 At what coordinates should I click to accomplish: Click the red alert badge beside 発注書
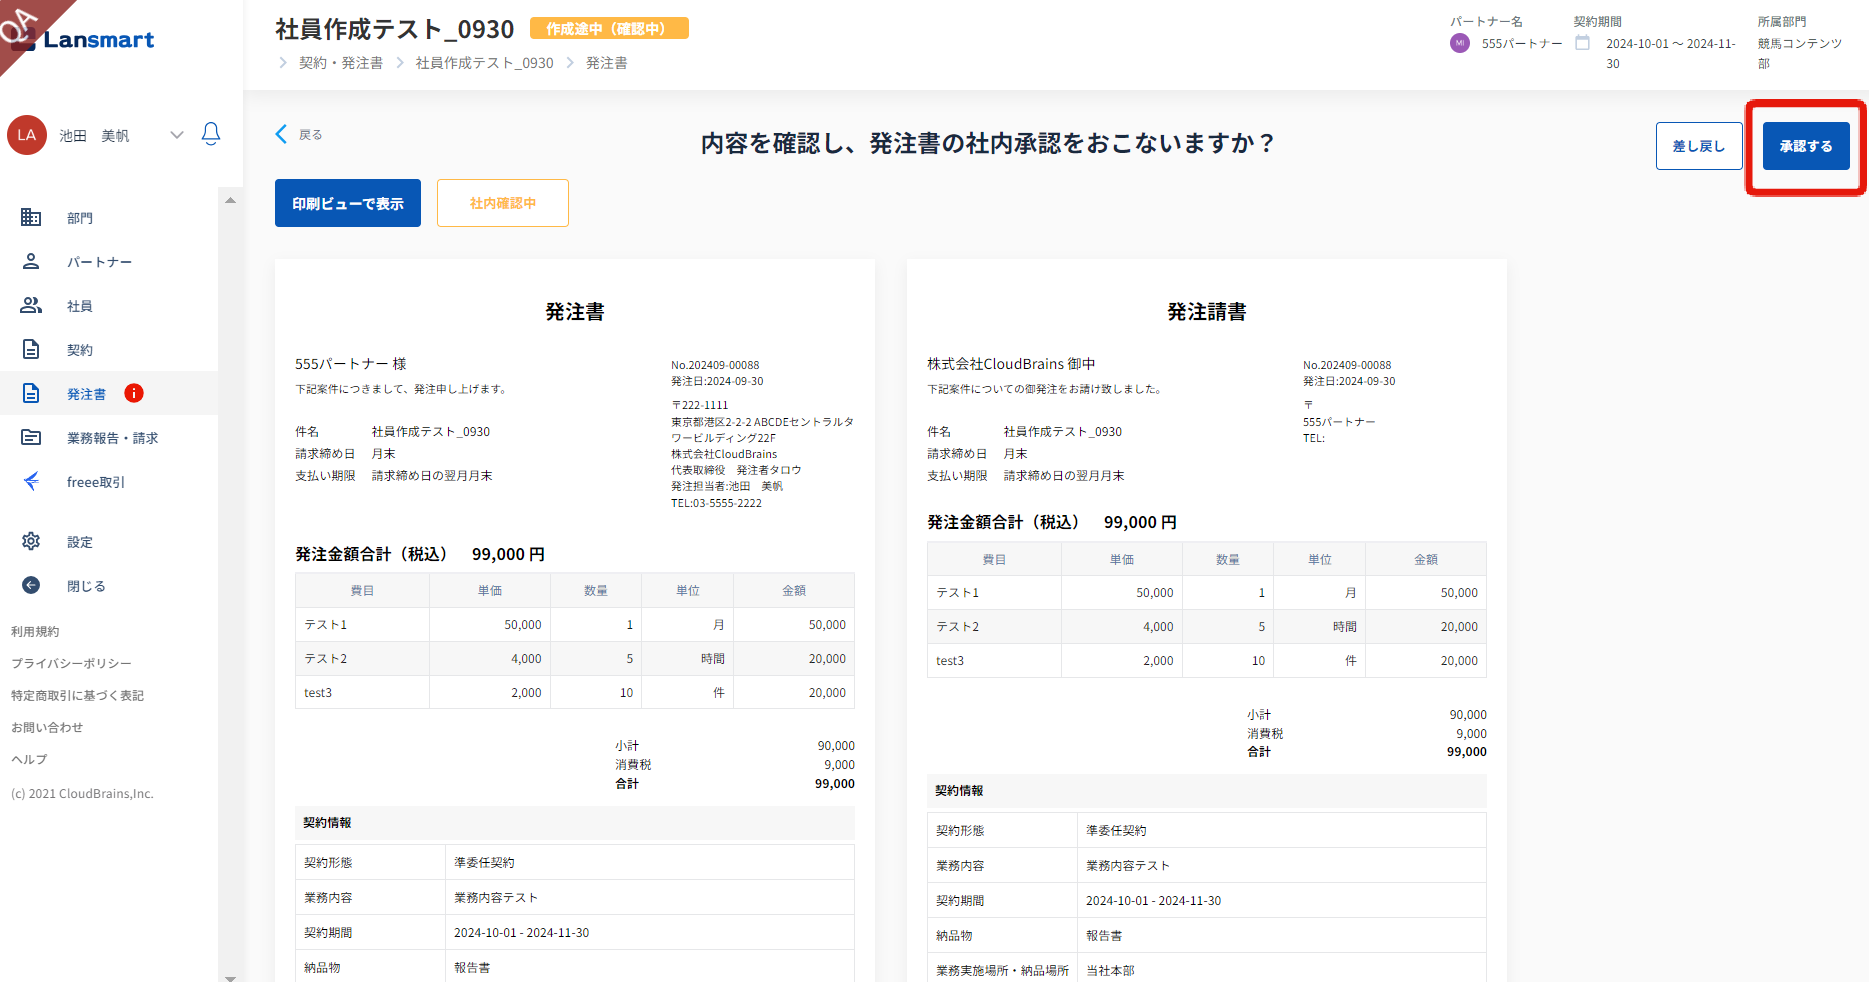pos(134,393)
